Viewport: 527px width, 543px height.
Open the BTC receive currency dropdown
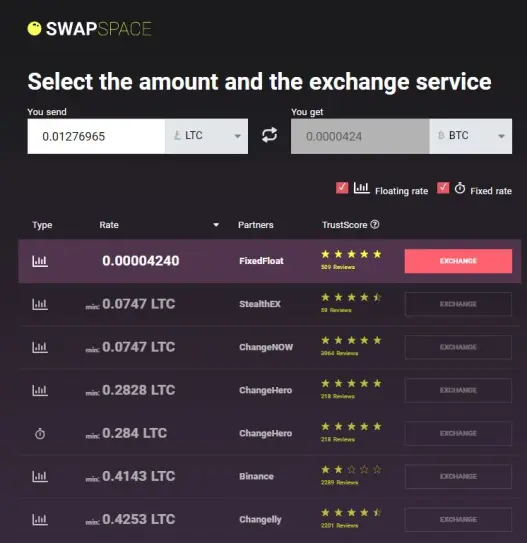(471, 136)
